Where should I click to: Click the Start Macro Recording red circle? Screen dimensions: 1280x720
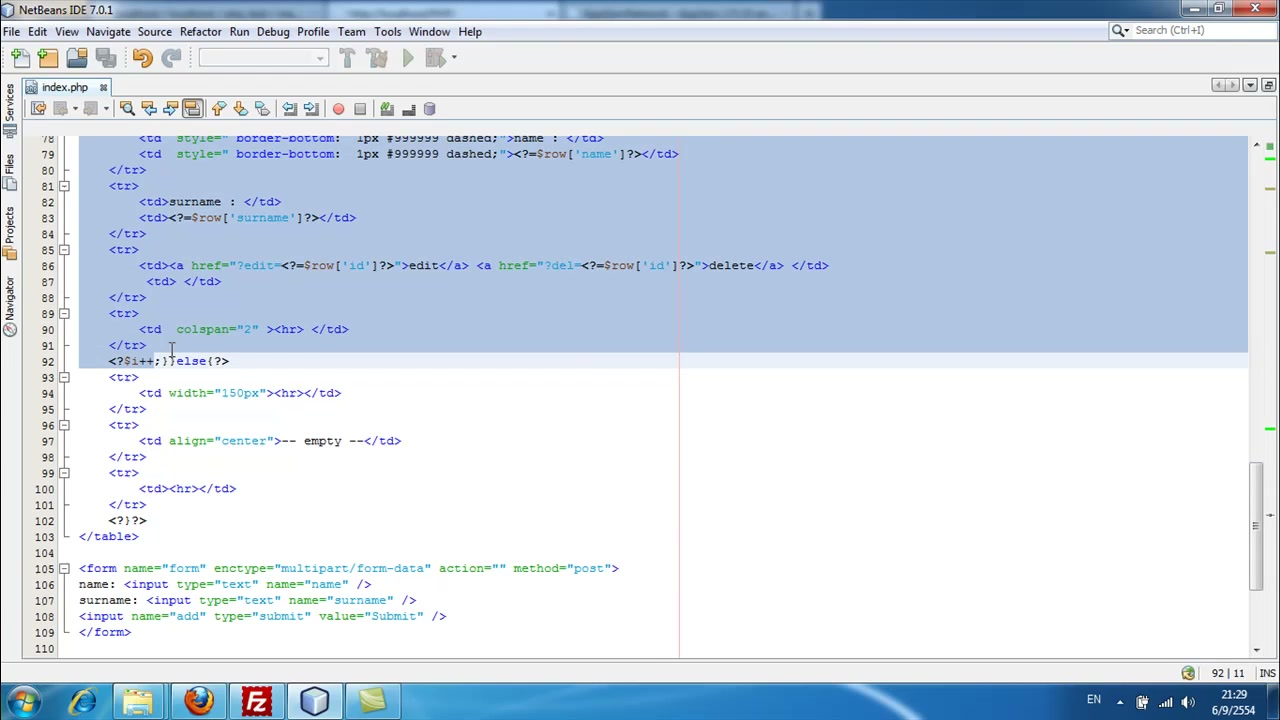[x=338, y=109]
